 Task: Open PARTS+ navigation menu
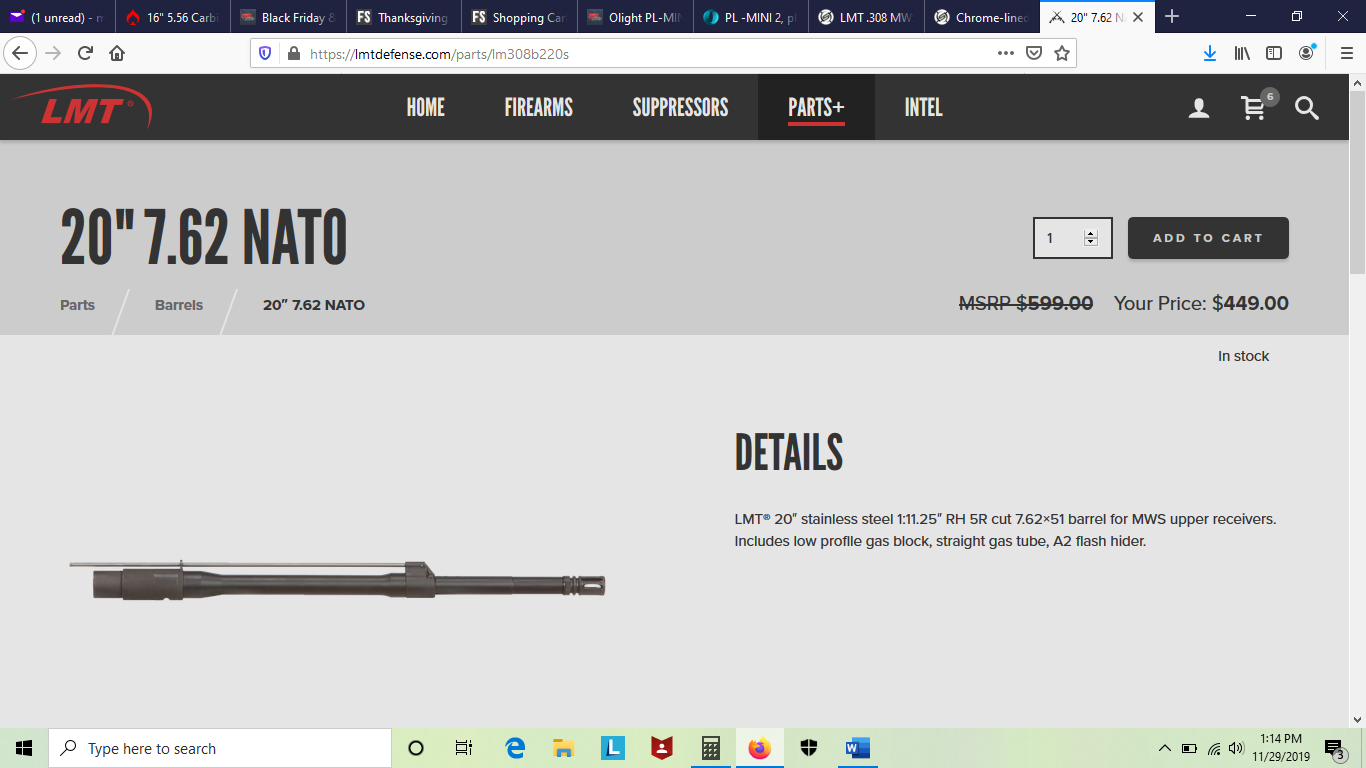[816, 107]
